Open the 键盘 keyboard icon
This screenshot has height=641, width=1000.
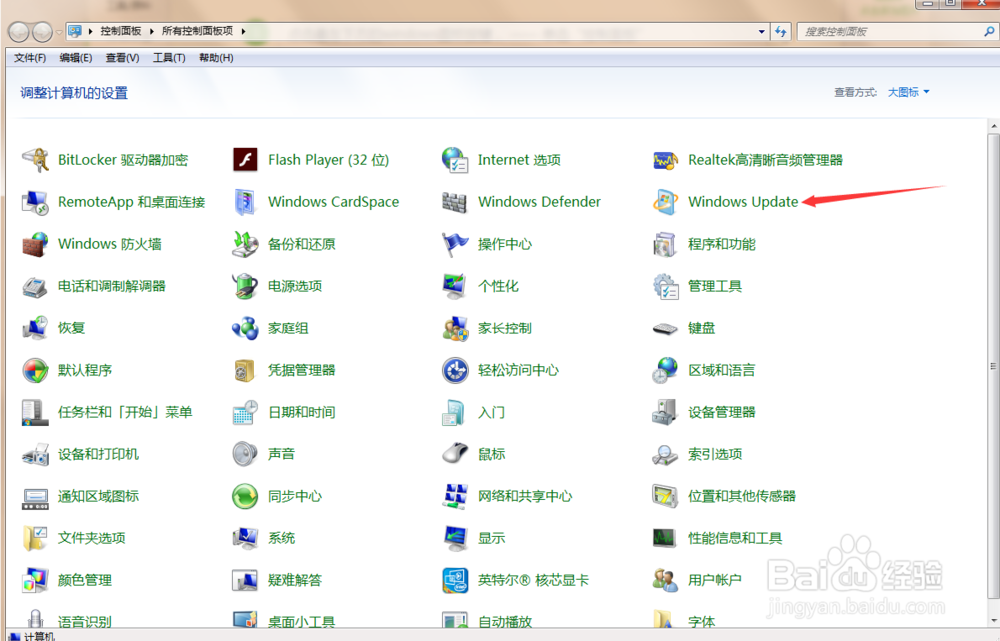pyautogui.click(x=665, y=328)
